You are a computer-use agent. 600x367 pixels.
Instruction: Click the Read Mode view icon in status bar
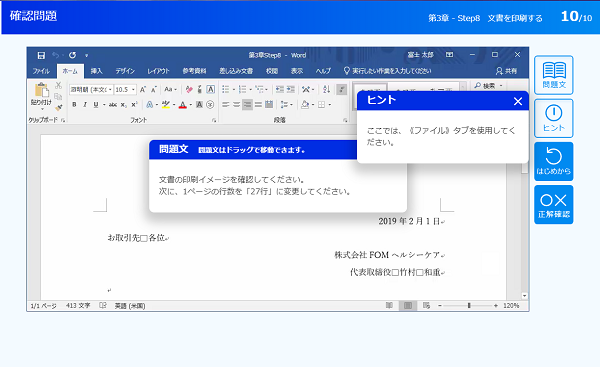point(389,305)
